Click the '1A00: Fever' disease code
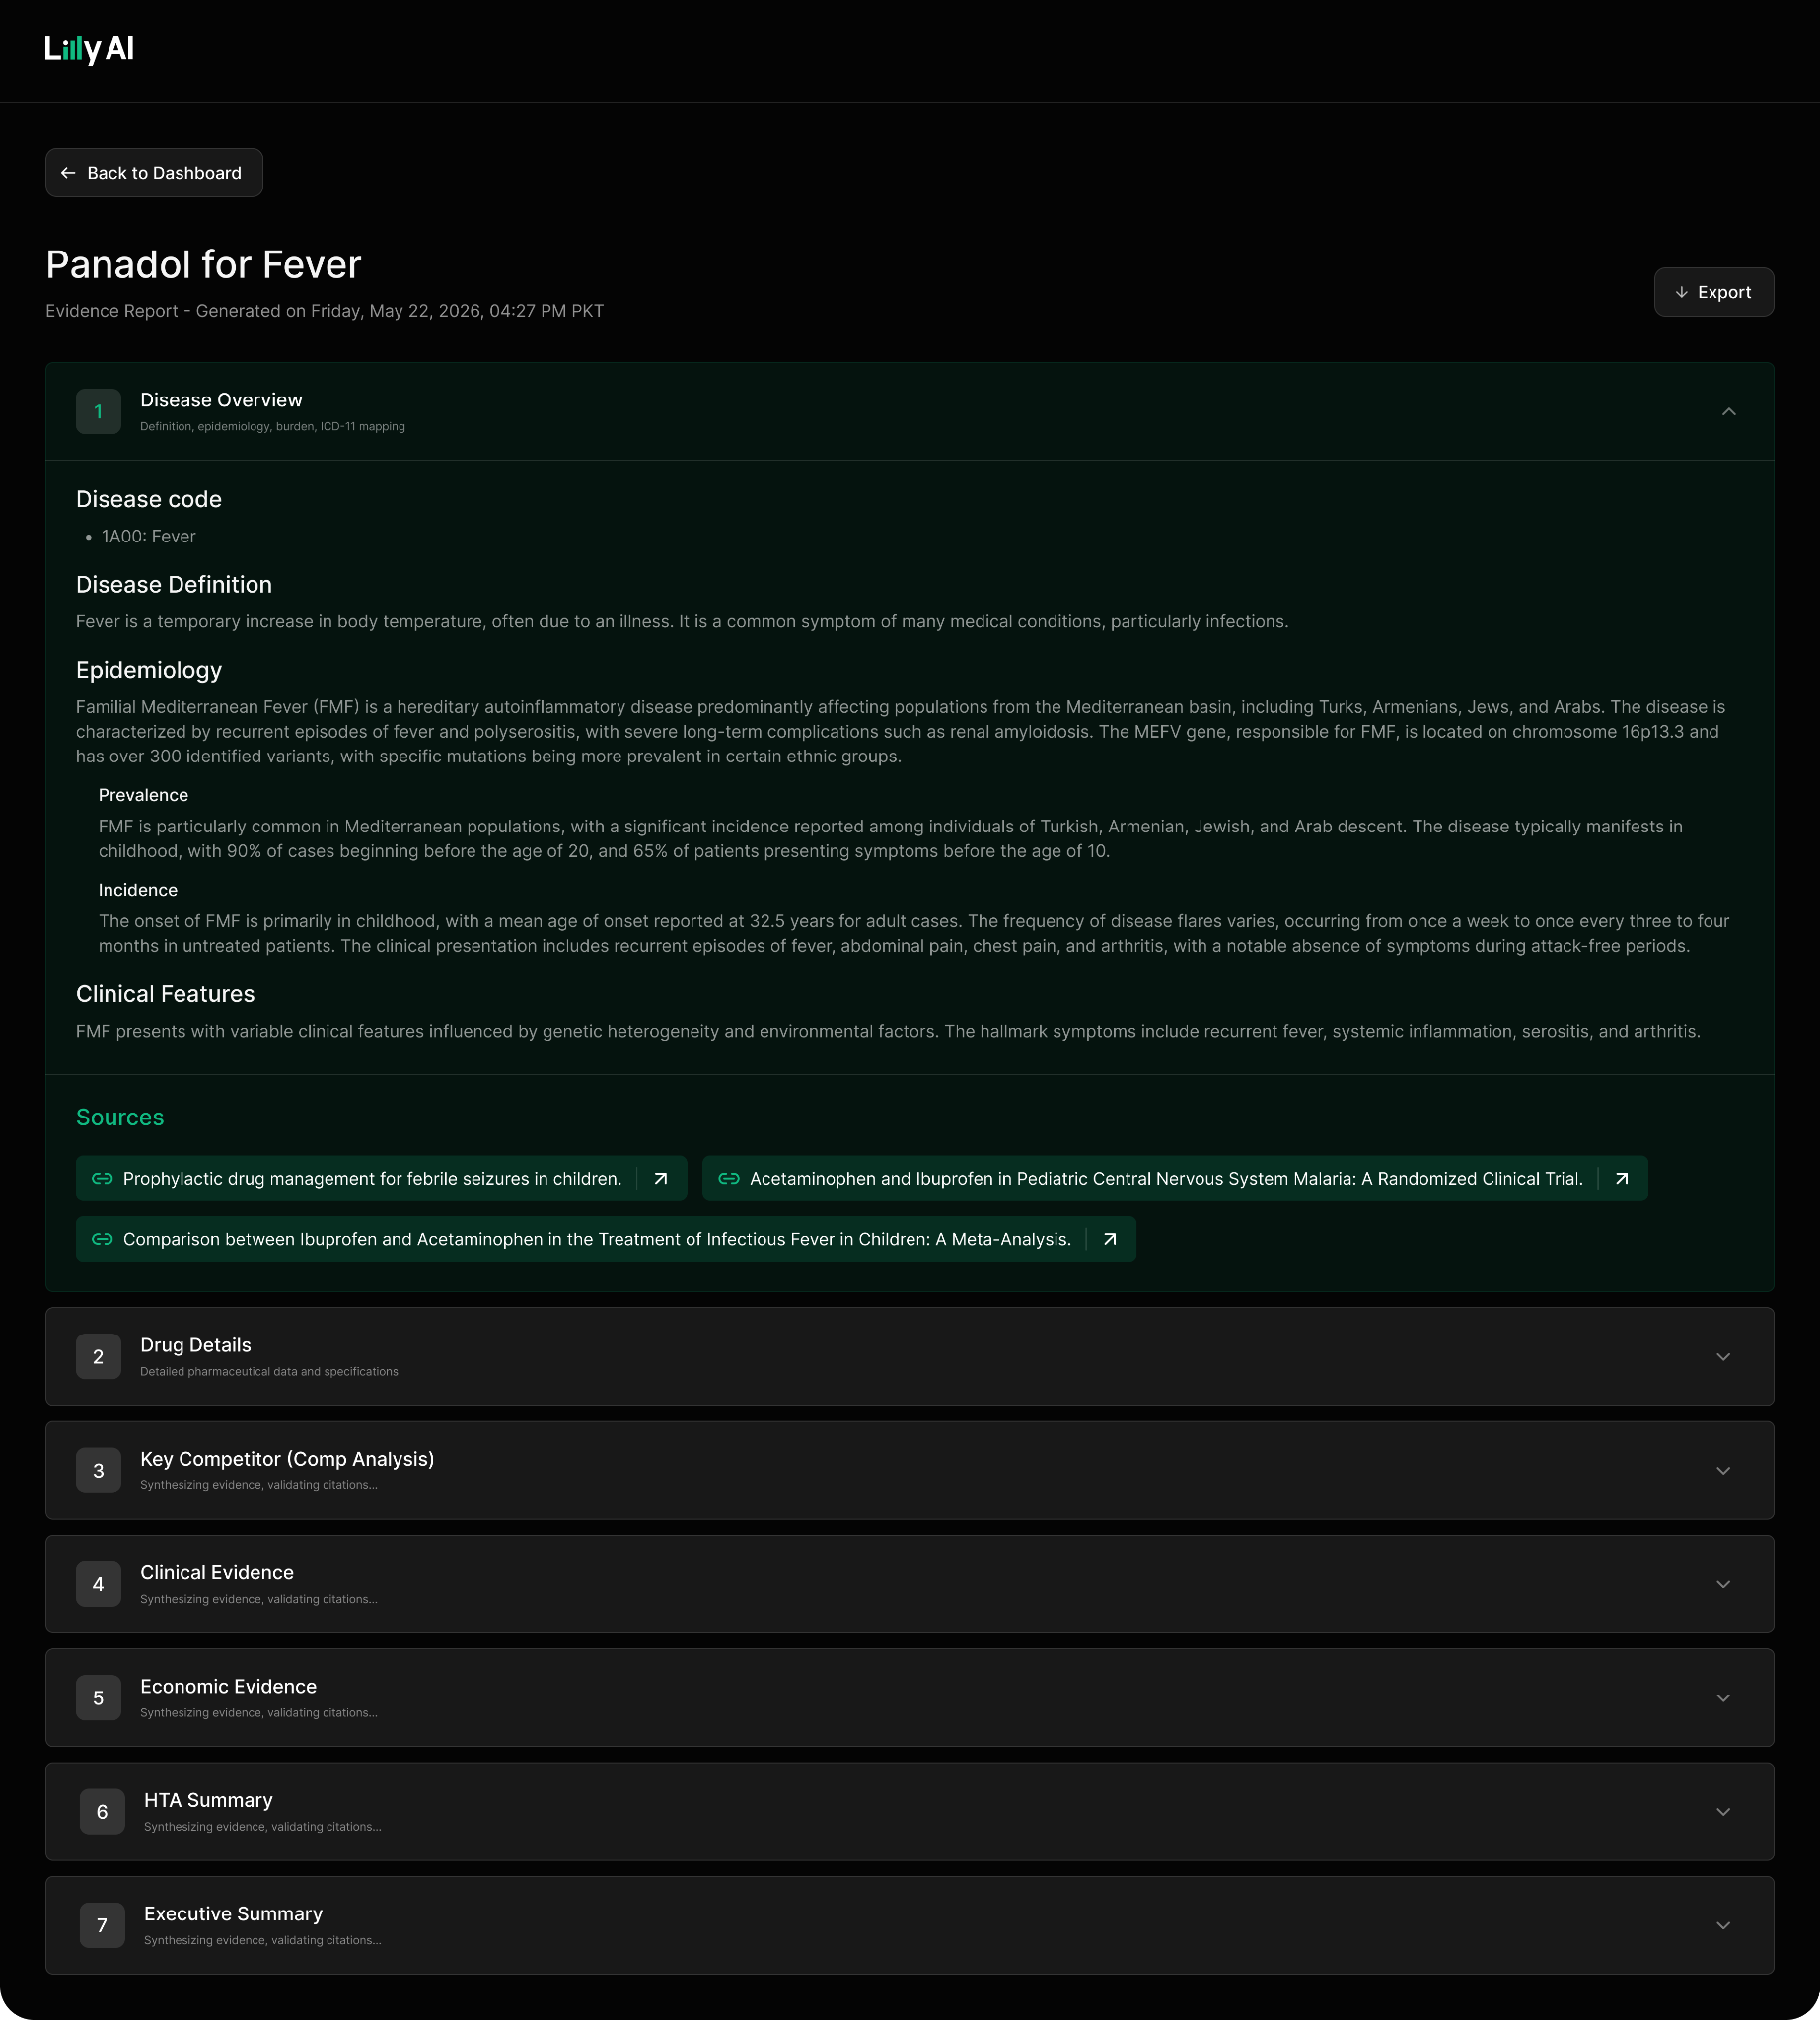 click(x=149, y=537)
